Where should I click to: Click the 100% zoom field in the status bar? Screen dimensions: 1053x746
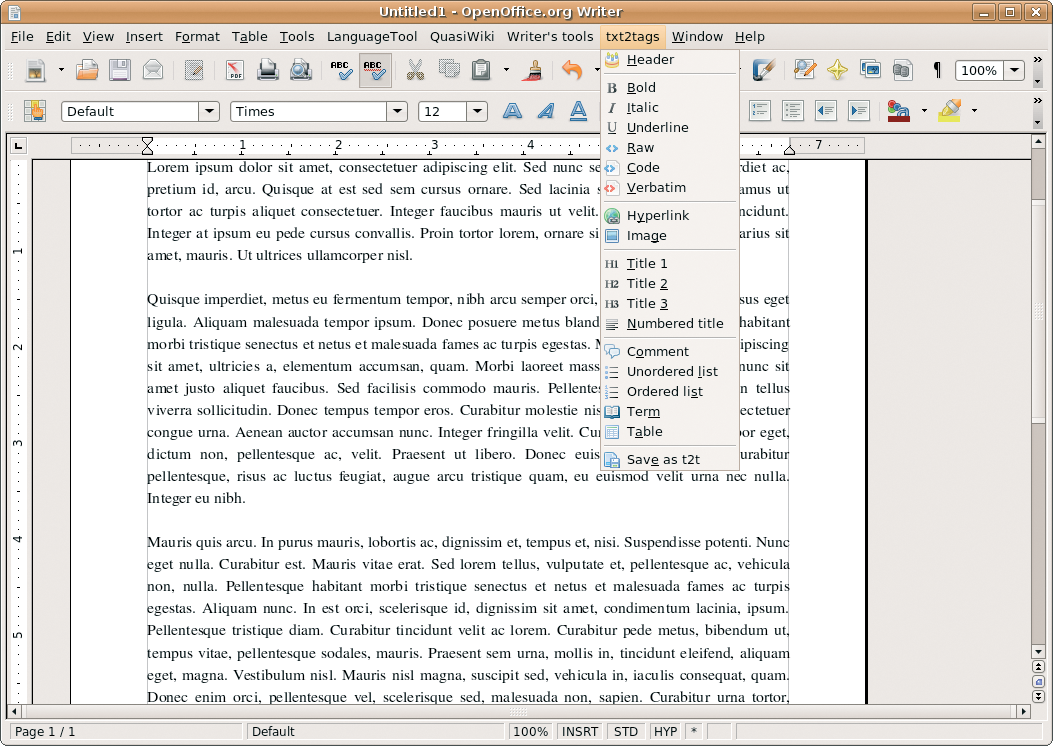531,731
